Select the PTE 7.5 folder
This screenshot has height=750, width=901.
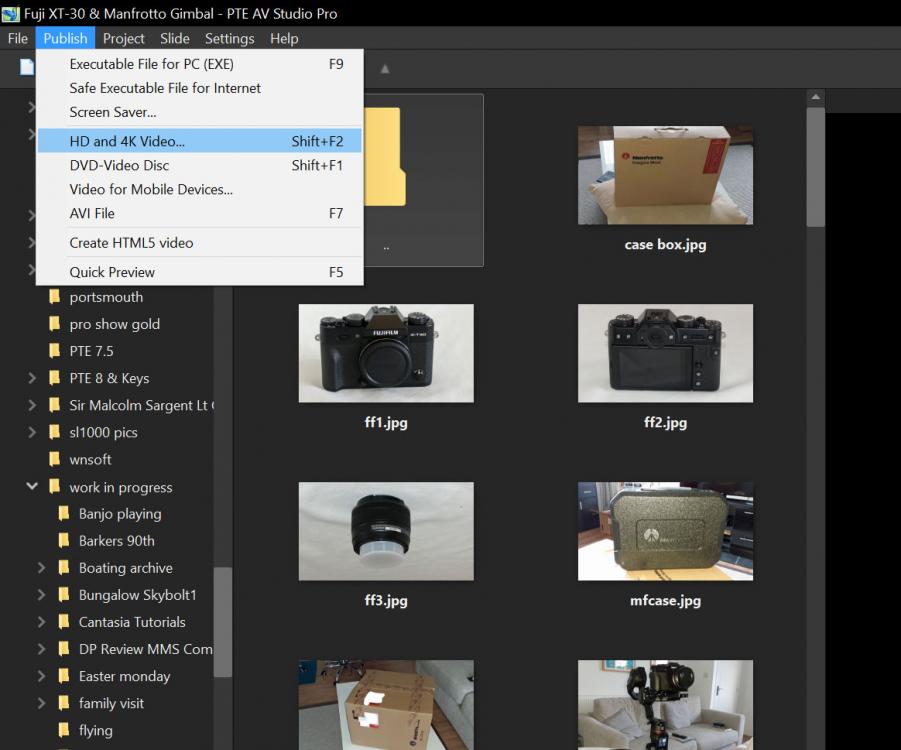[x=91, y=351]
